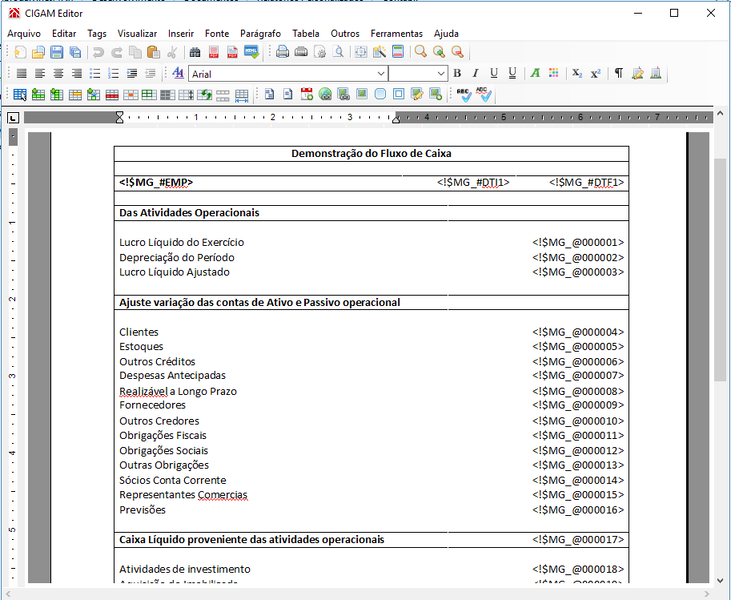Toggle italic formatting
Screen dimensions: 731x600
[476, 73]
